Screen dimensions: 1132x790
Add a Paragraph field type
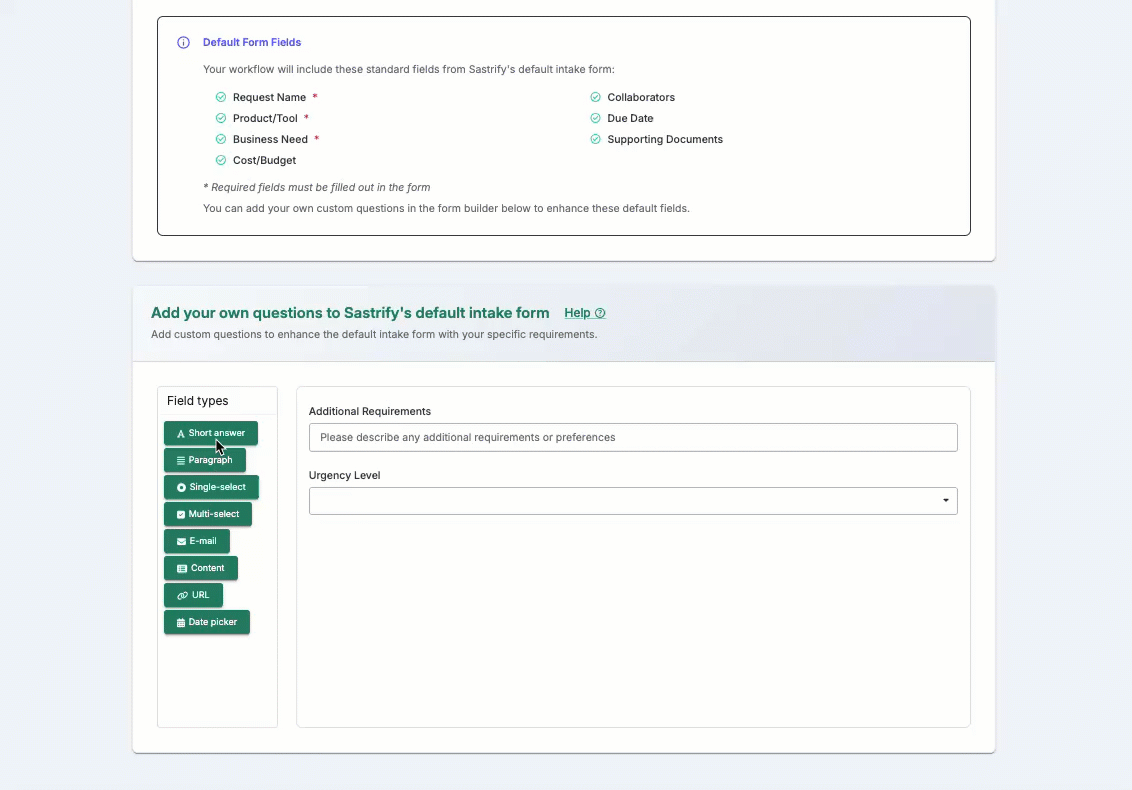click(205, 460)
